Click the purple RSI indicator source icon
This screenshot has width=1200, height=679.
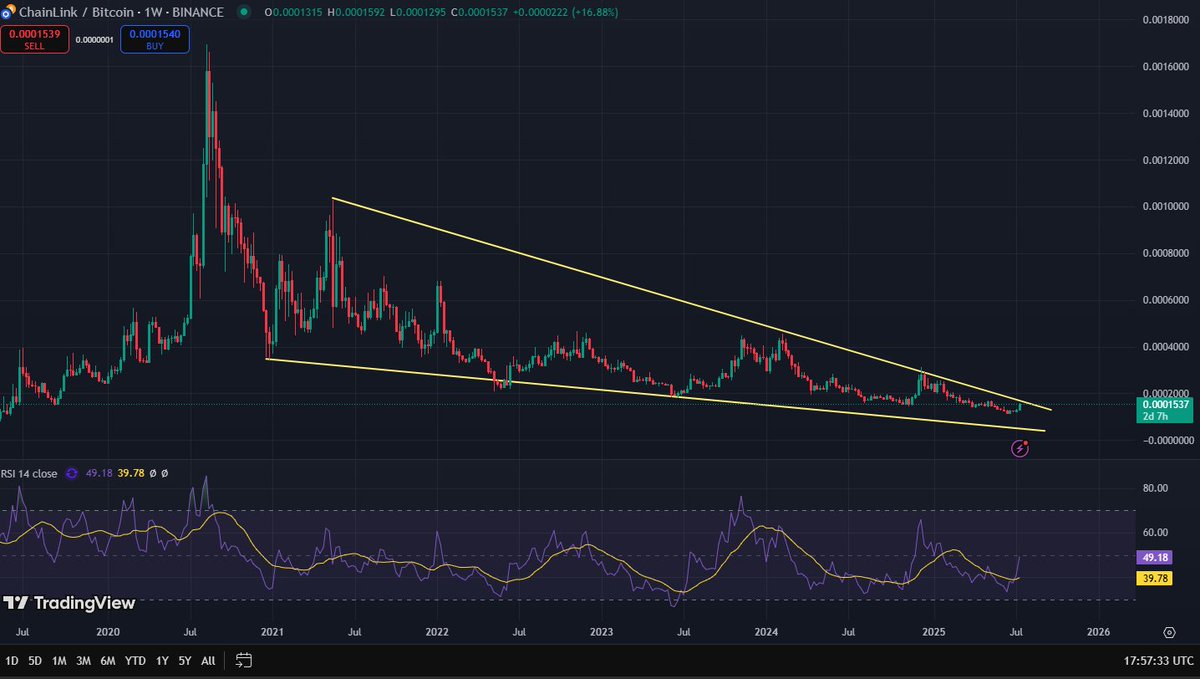tap(71, 473)
